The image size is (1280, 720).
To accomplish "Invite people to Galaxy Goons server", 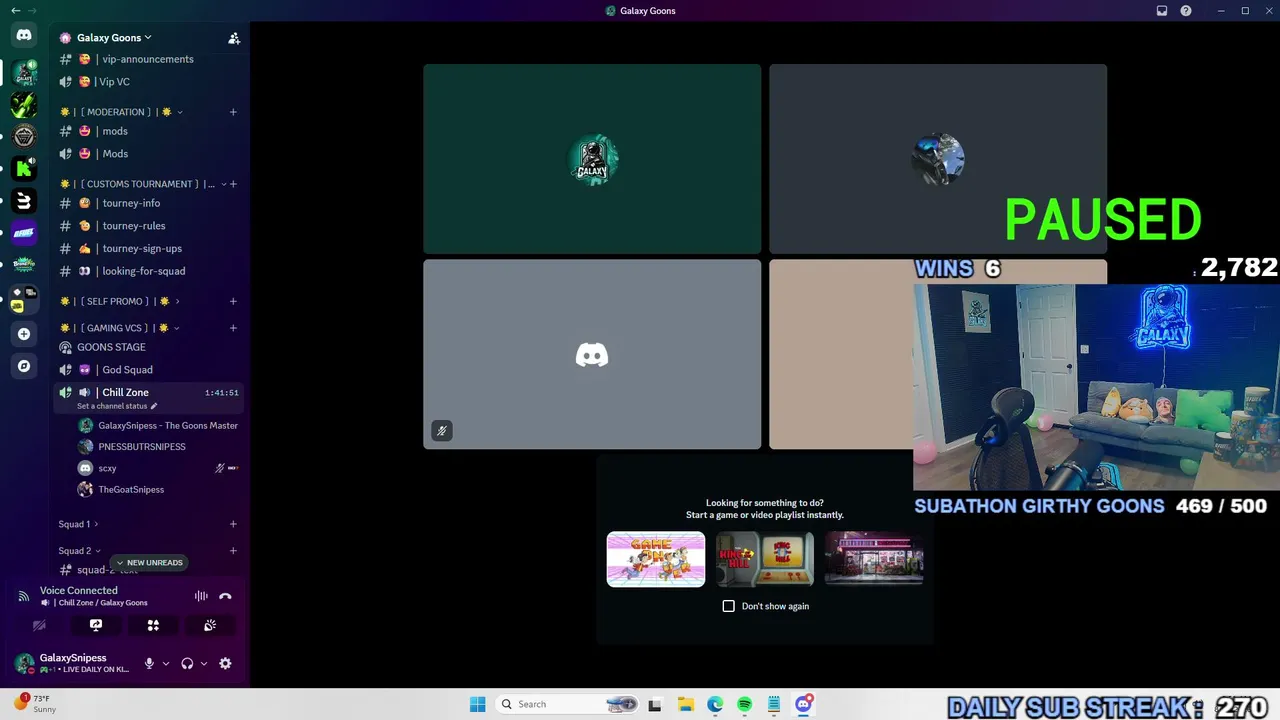I will (234, 38).
